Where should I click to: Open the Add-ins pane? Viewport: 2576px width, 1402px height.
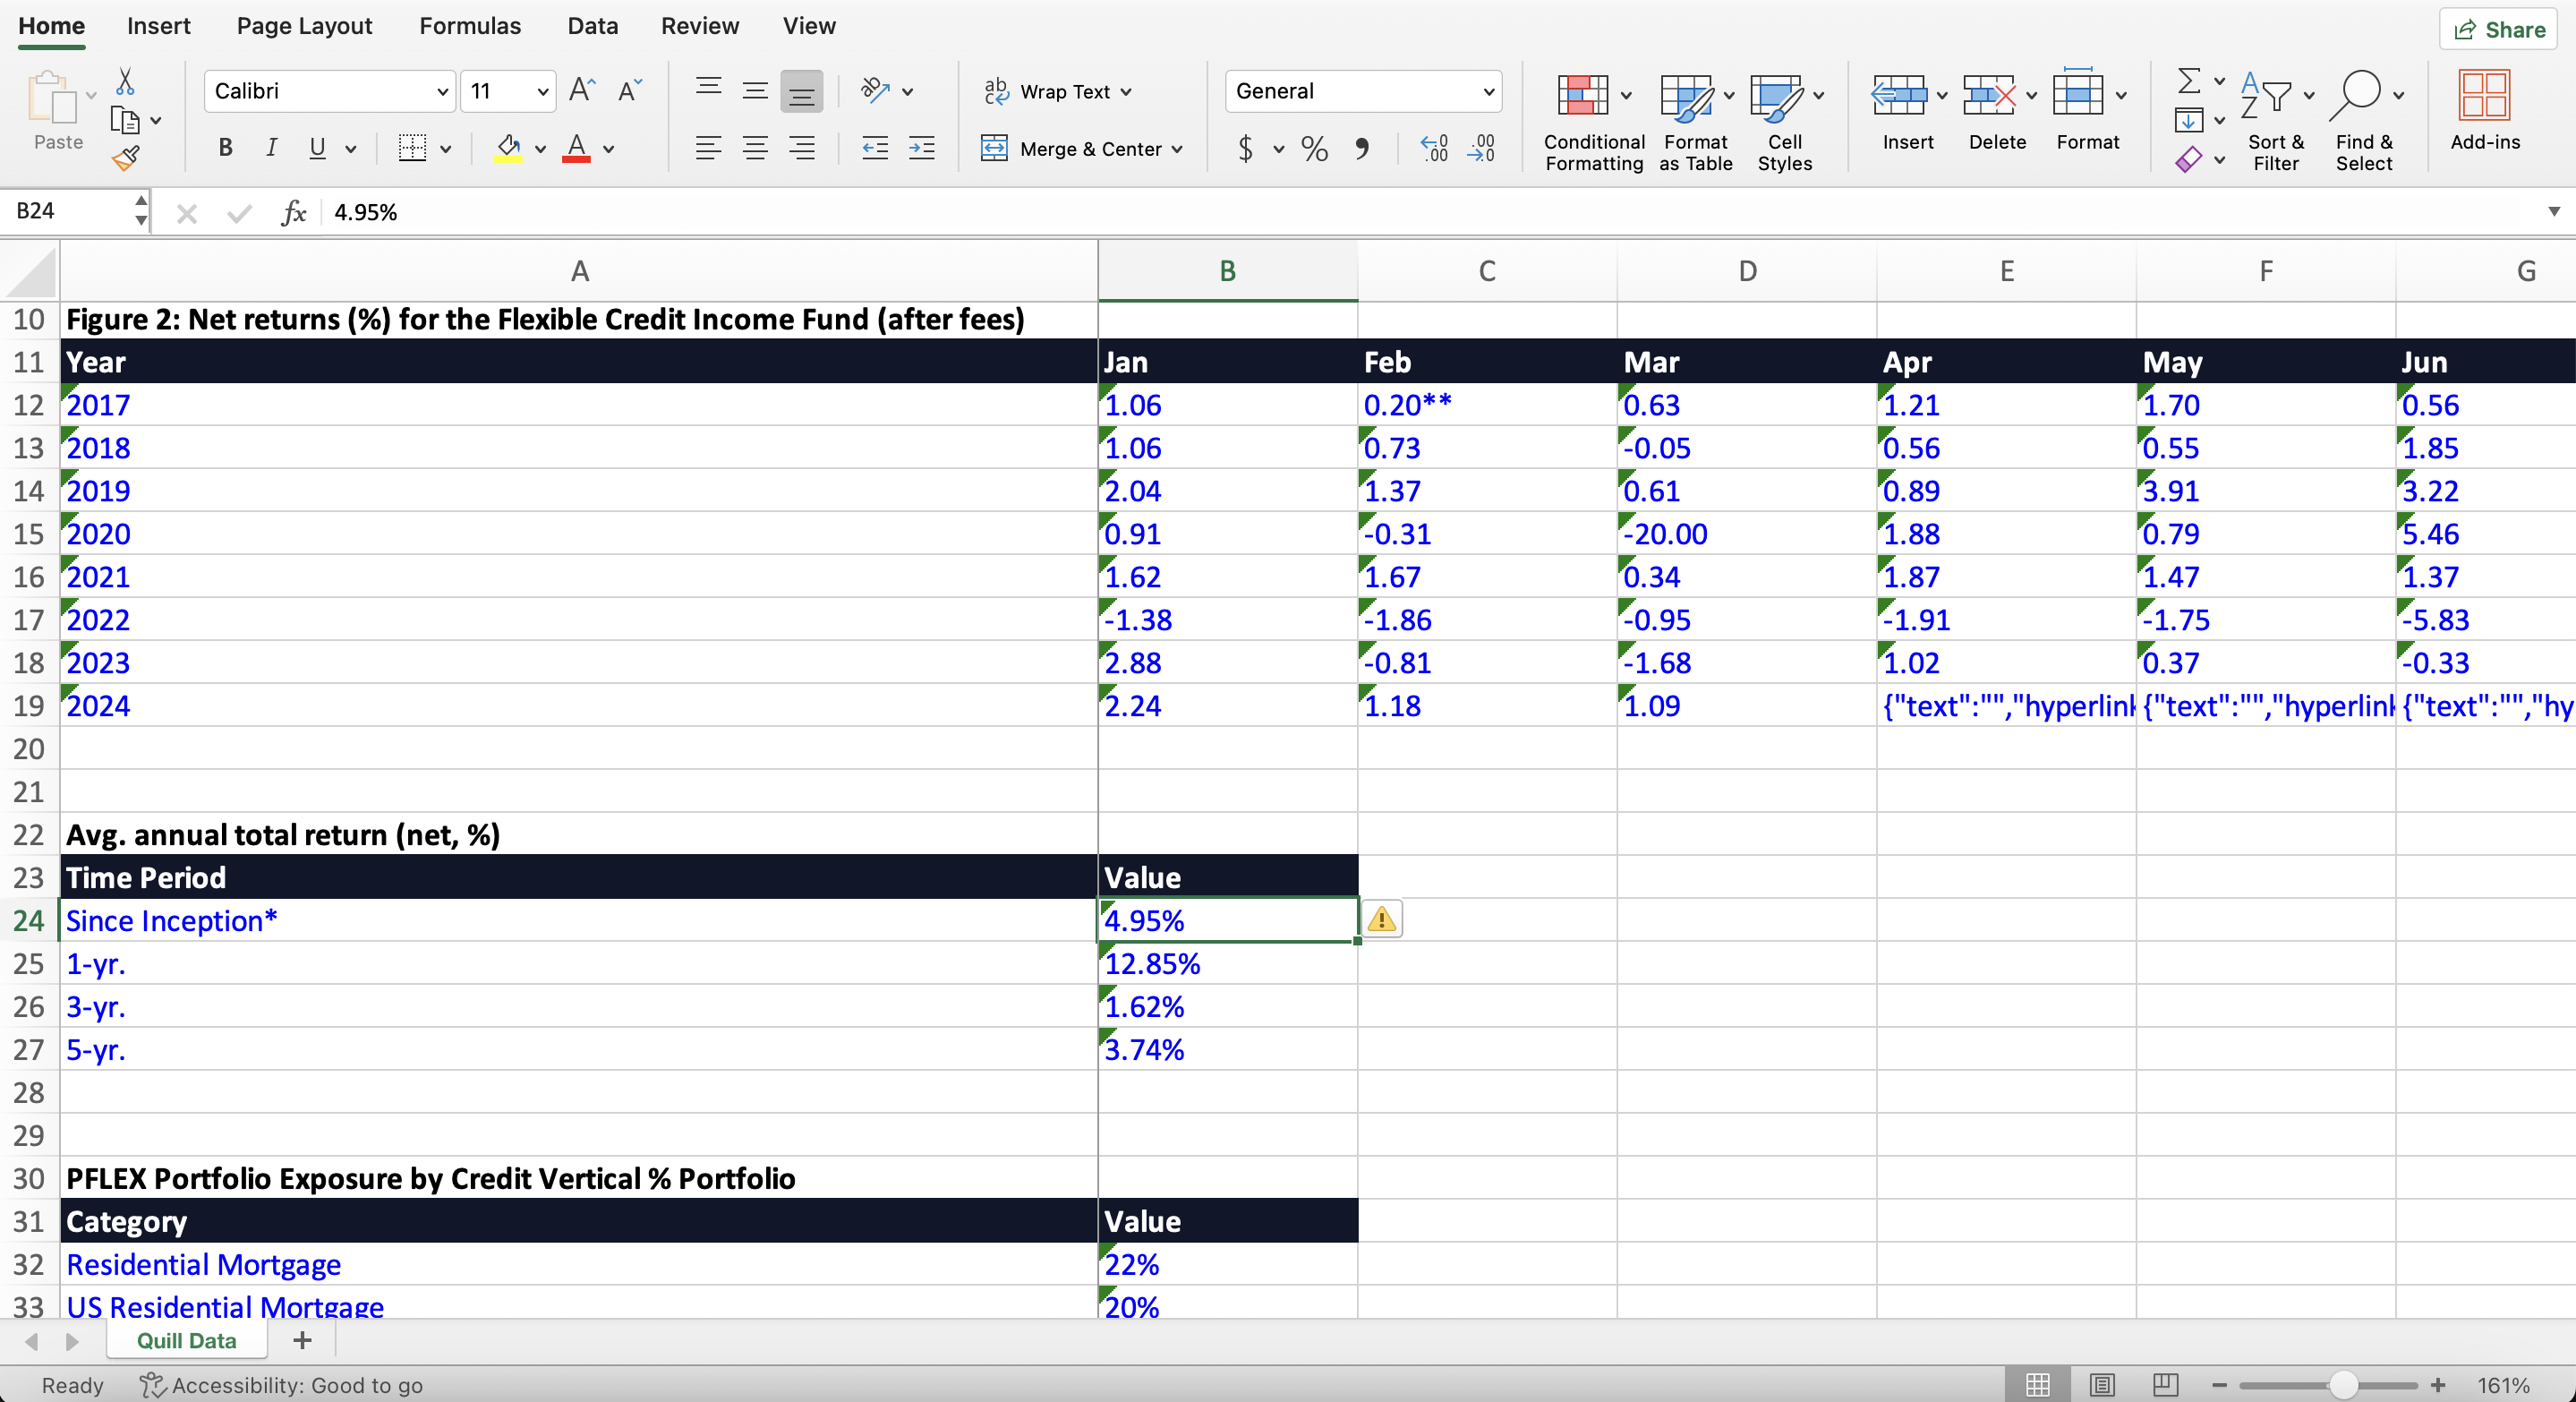pos(2485,111)
